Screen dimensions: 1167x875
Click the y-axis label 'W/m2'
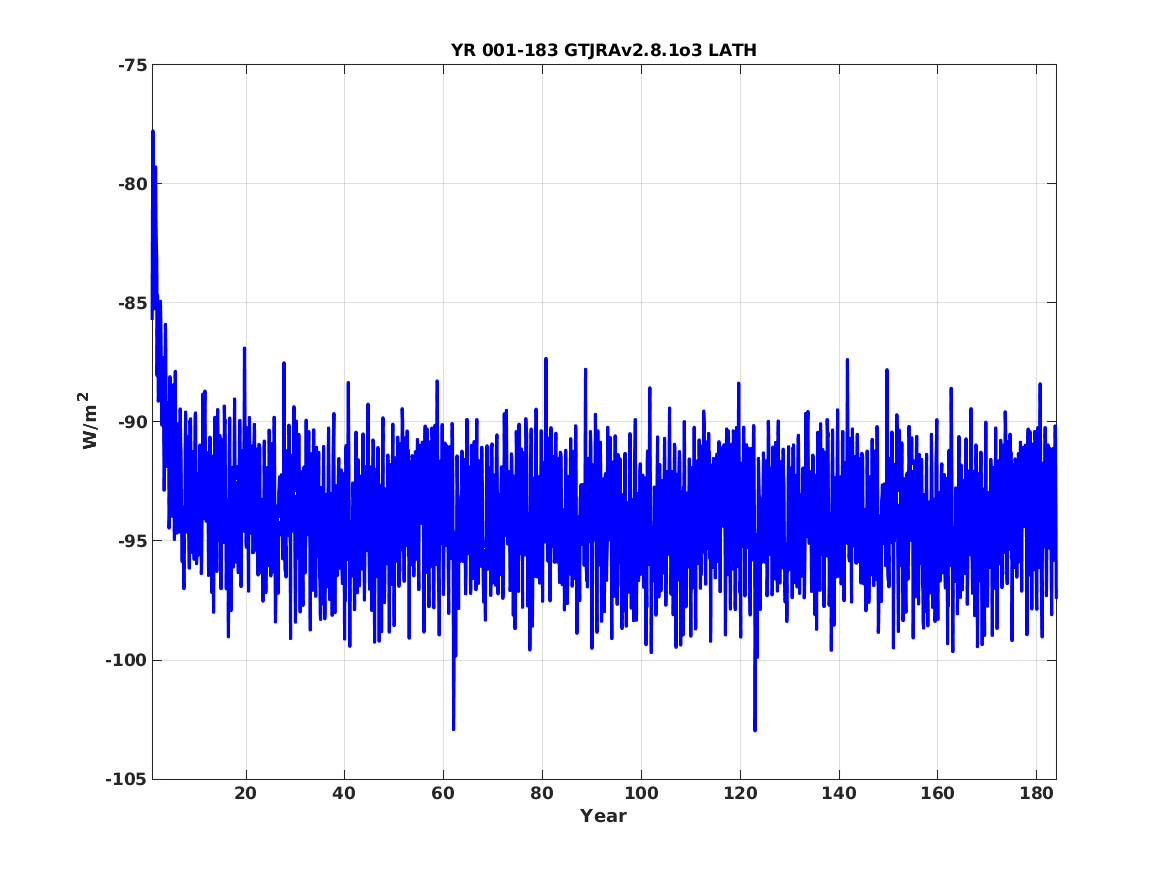pos(88,420)
